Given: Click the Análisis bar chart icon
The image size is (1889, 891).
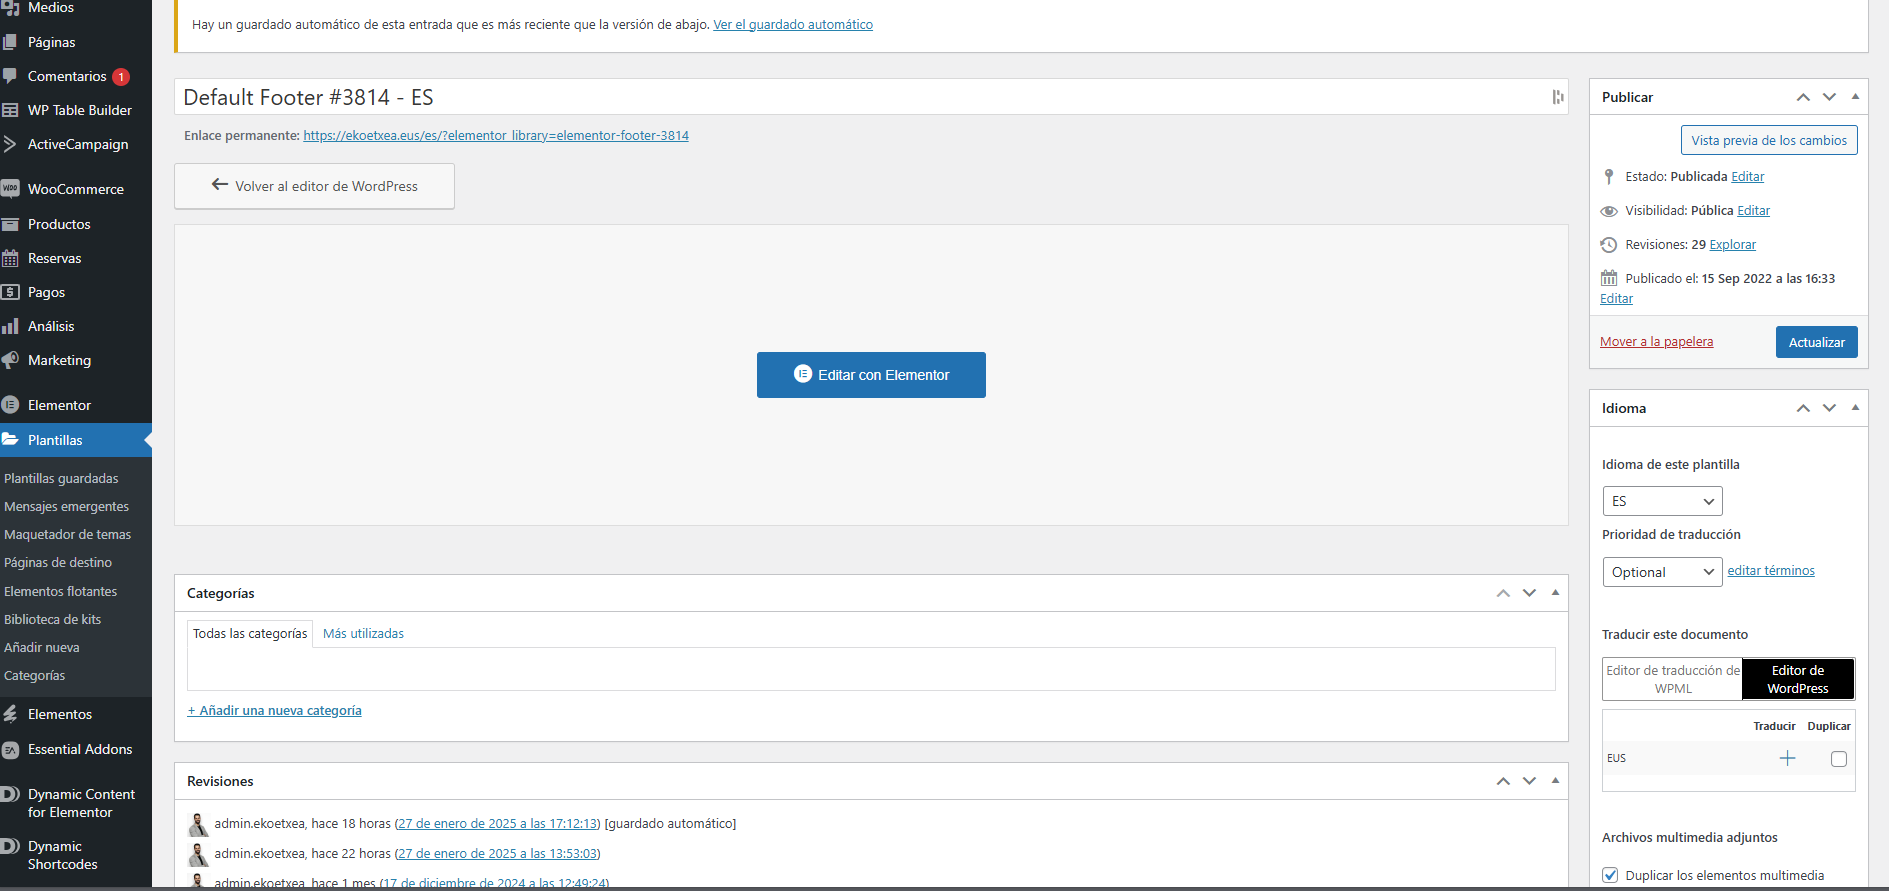Looking at the screenshot, I should pos(10,326).
